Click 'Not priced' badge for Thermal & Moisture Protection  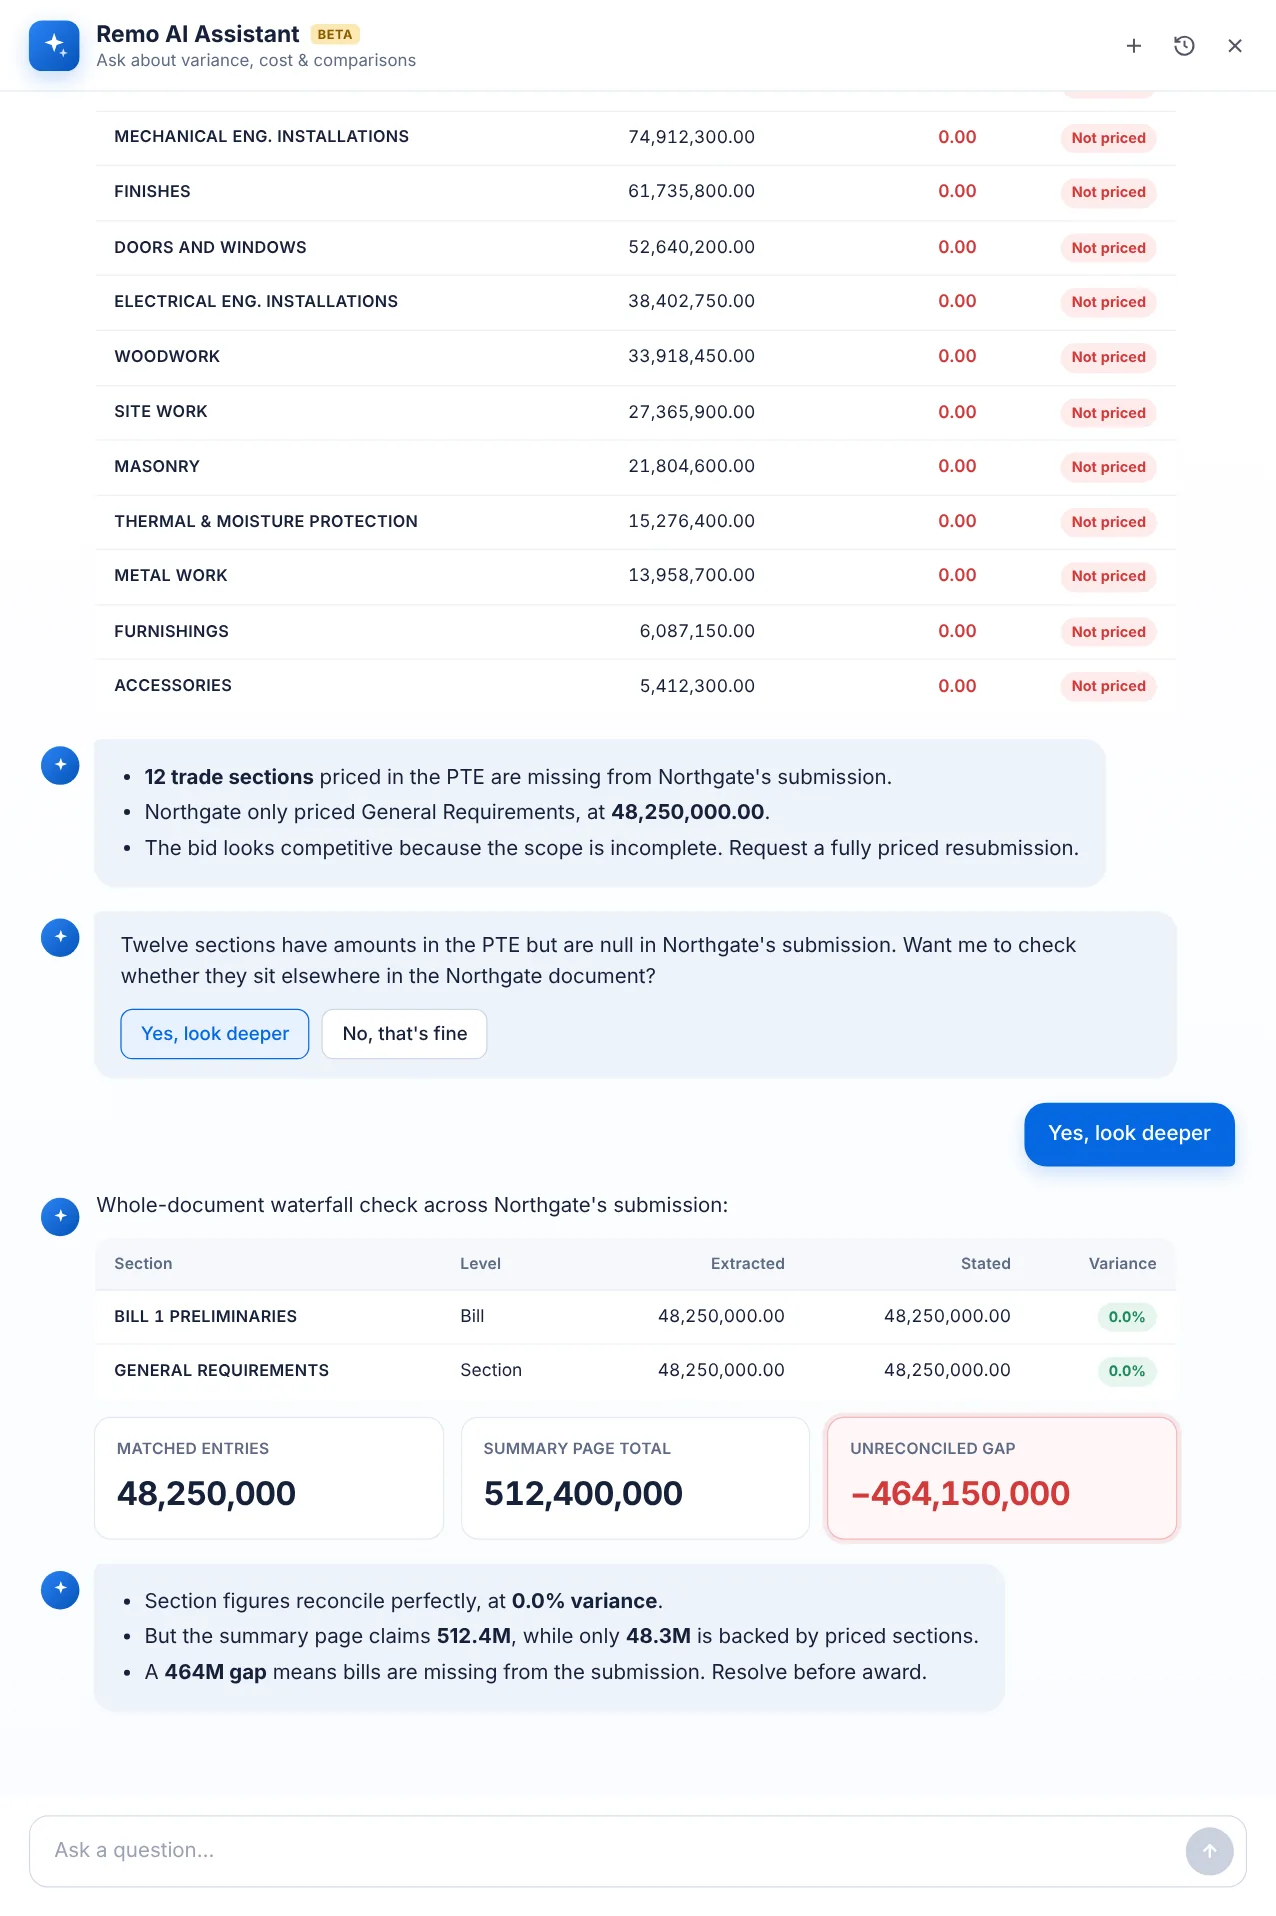point(1108,522)
